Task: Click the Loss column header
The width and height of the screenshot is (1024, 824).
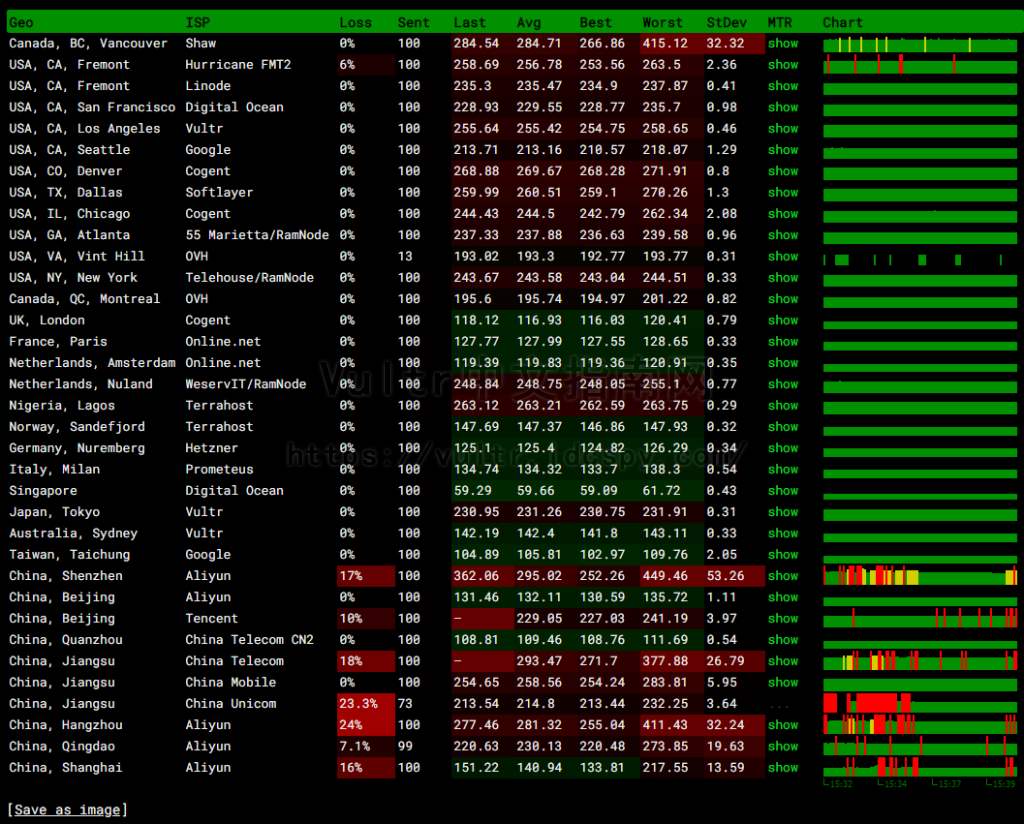Action: click(355, 22)
